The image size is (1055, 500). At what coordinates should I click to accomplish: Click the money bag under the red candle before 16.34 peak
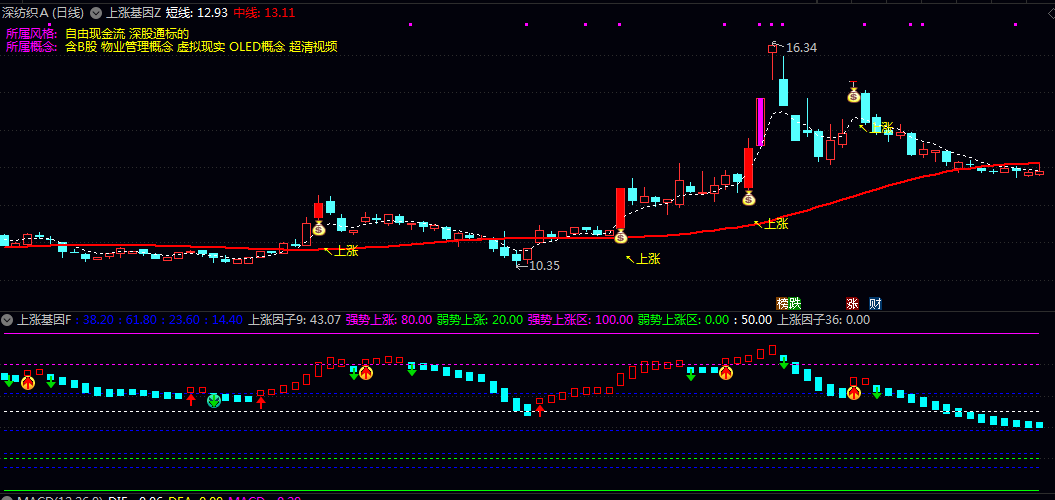[748, 199]
